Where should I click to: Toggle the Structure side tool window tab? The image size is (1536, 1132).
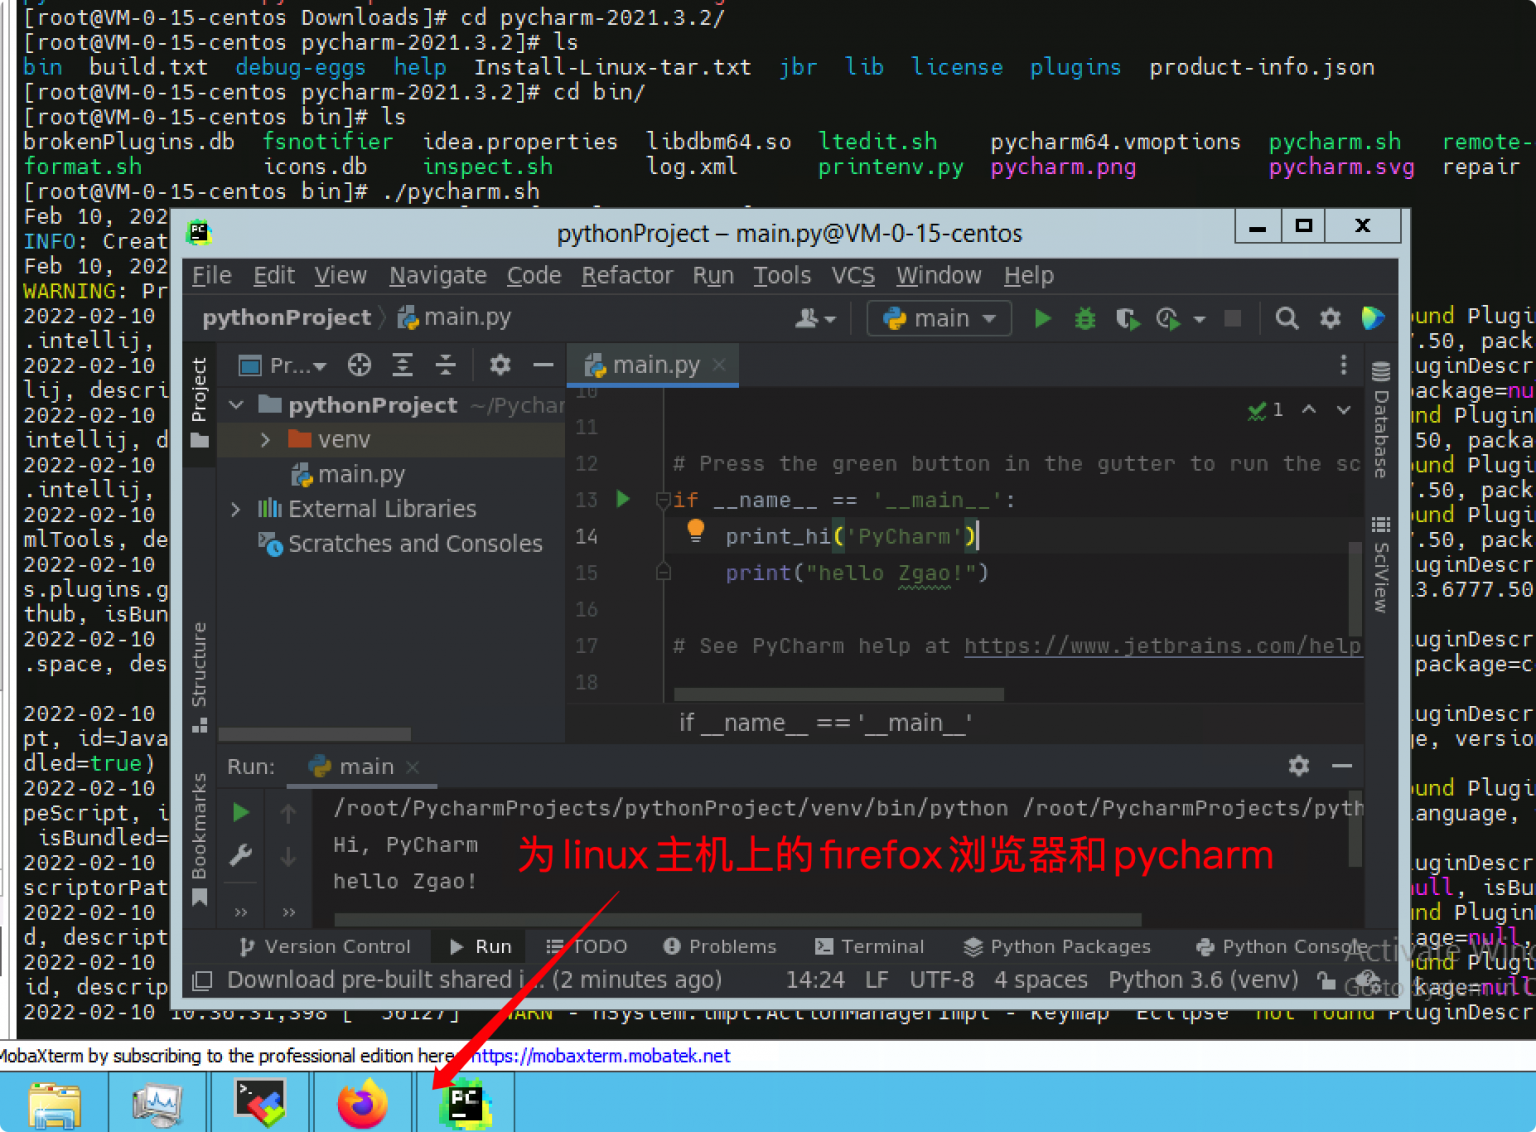pos(200,677)
